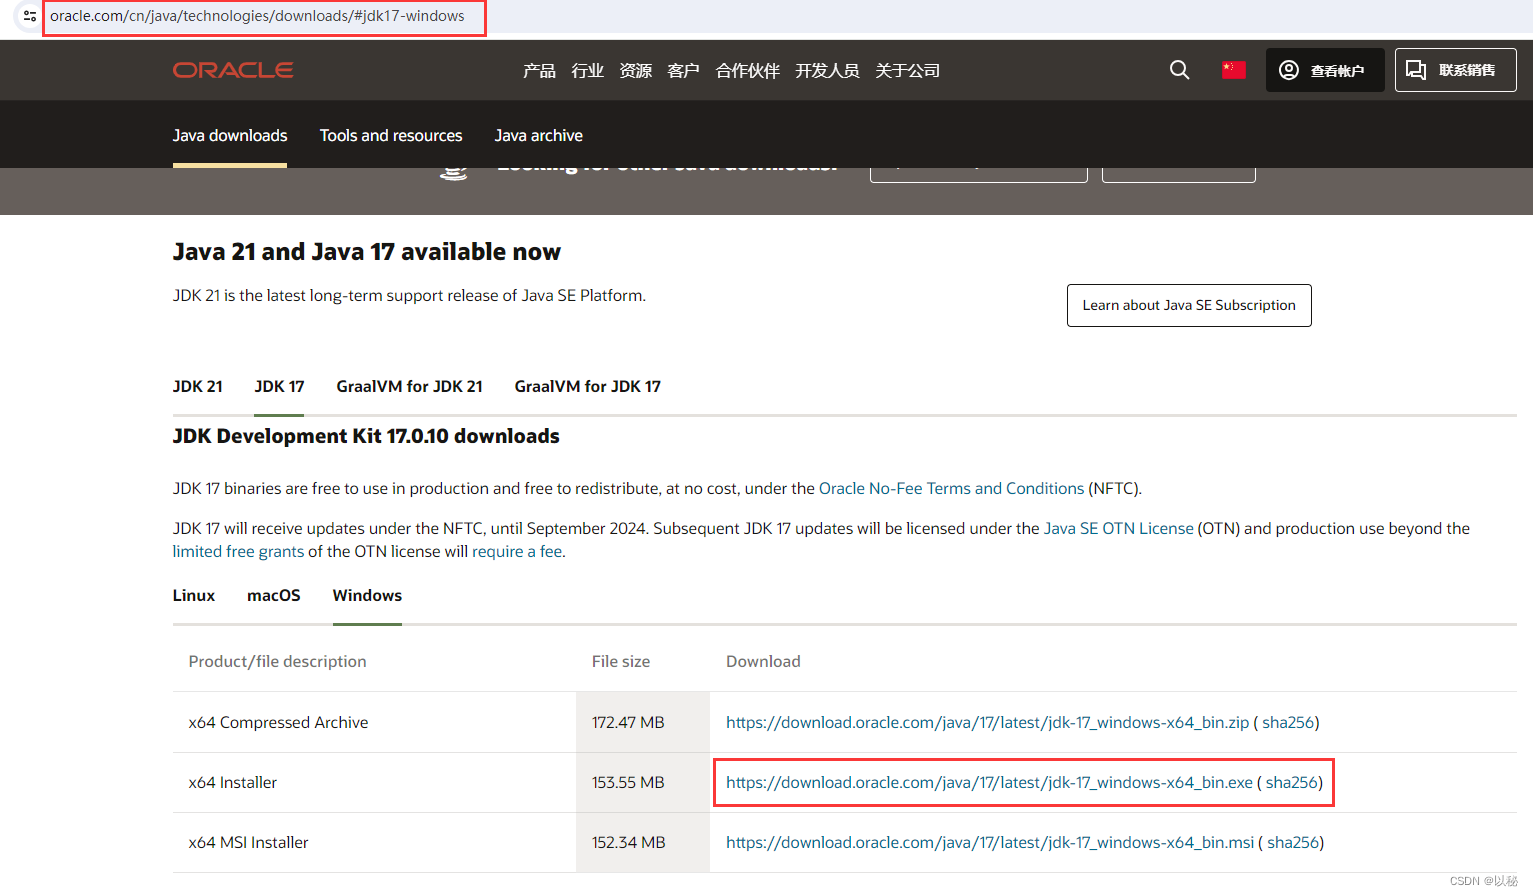Download the windows-x64_bin.exe installer link
The width and height of the screenshot is (1533, 896).
[989, 782]
